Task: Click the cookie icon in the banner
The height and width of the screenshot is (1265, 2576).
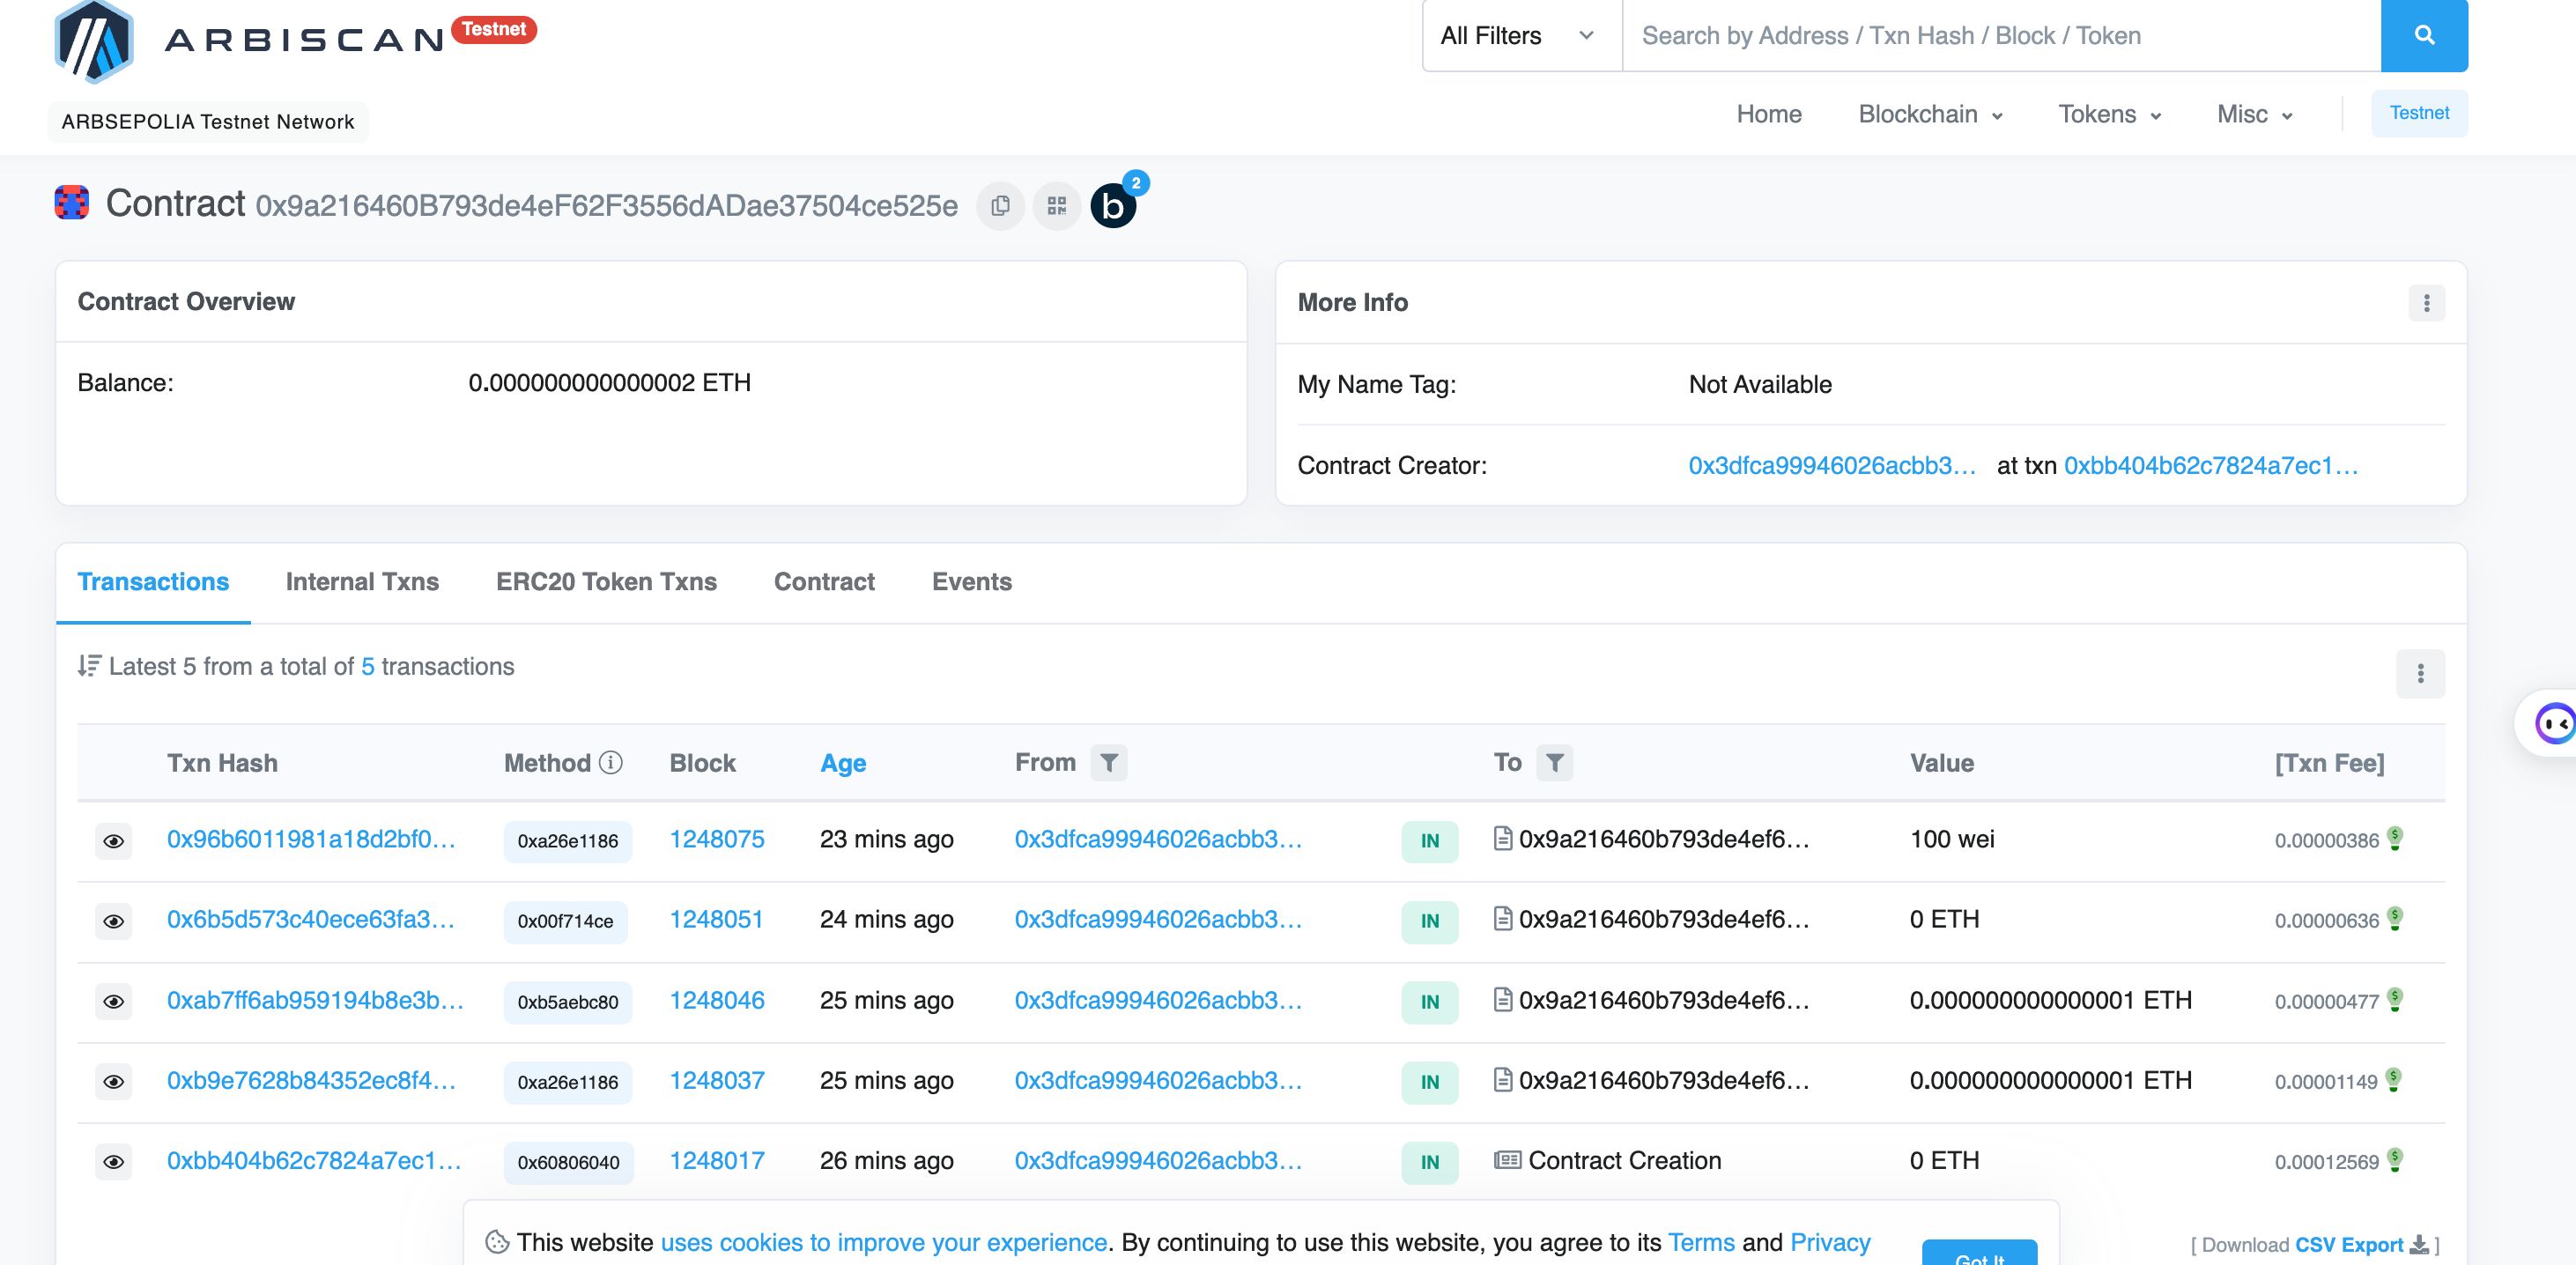Action: coord(497,1242)
